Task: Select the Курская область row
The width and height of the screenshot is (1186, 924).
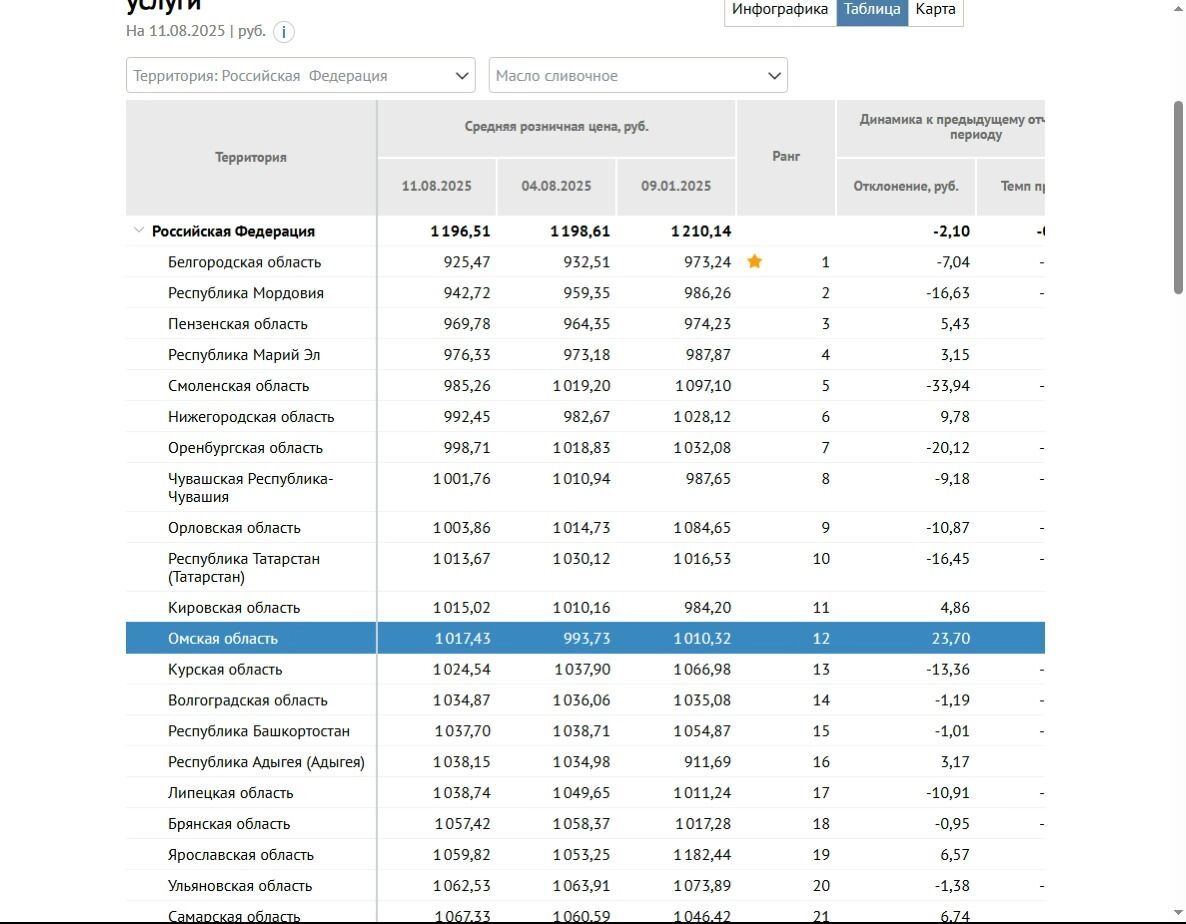Action: point(225,670)
